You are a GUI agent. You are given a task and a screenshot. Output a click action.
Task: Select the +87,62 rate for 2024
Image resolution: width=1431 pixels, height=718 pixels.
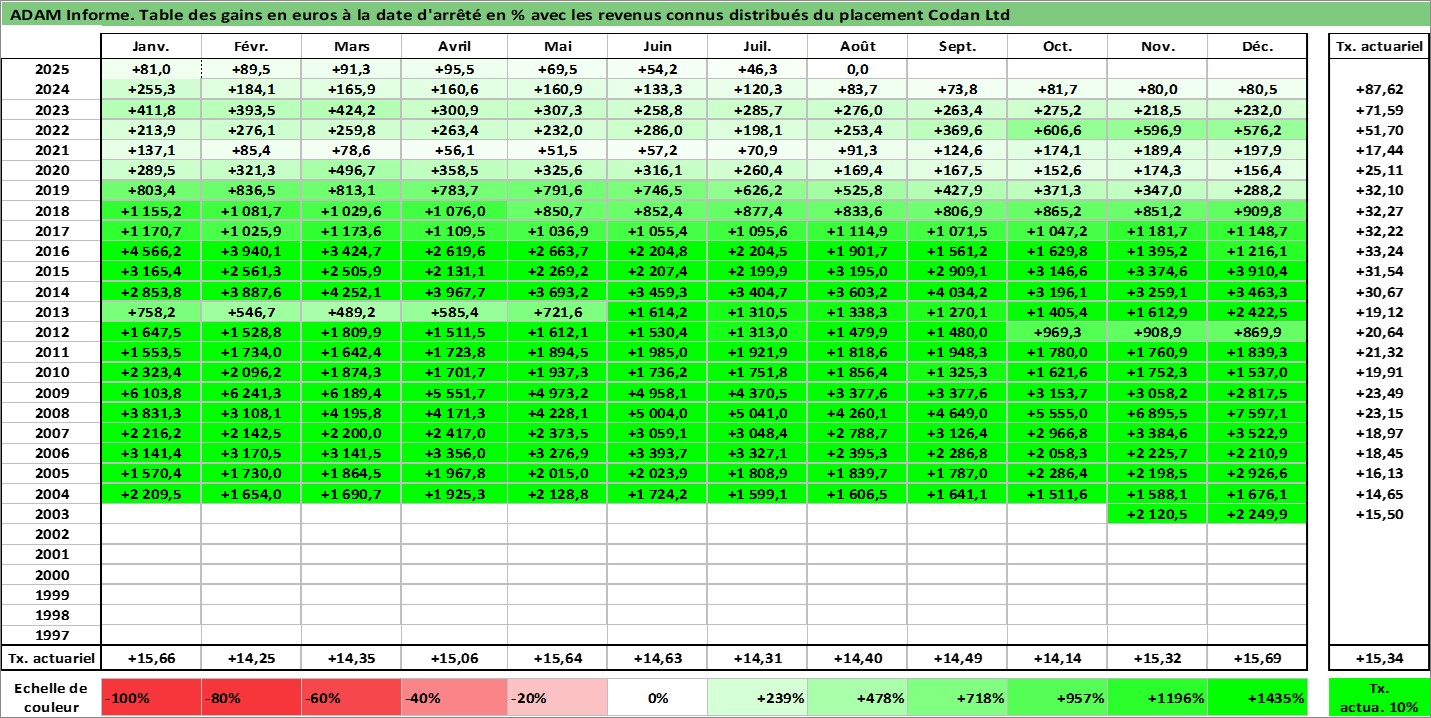[1379, 90]
